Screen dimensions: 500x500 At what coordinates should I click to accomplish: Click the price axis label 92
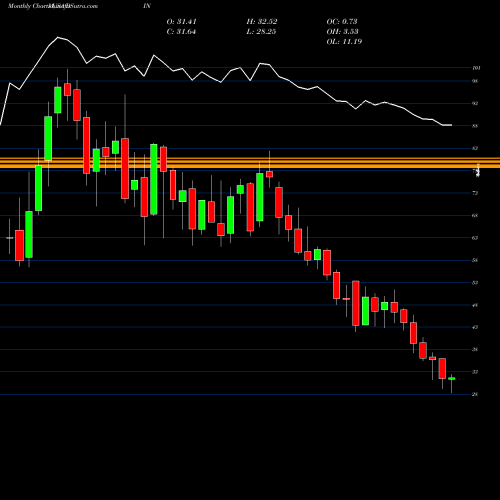(475, 103)
